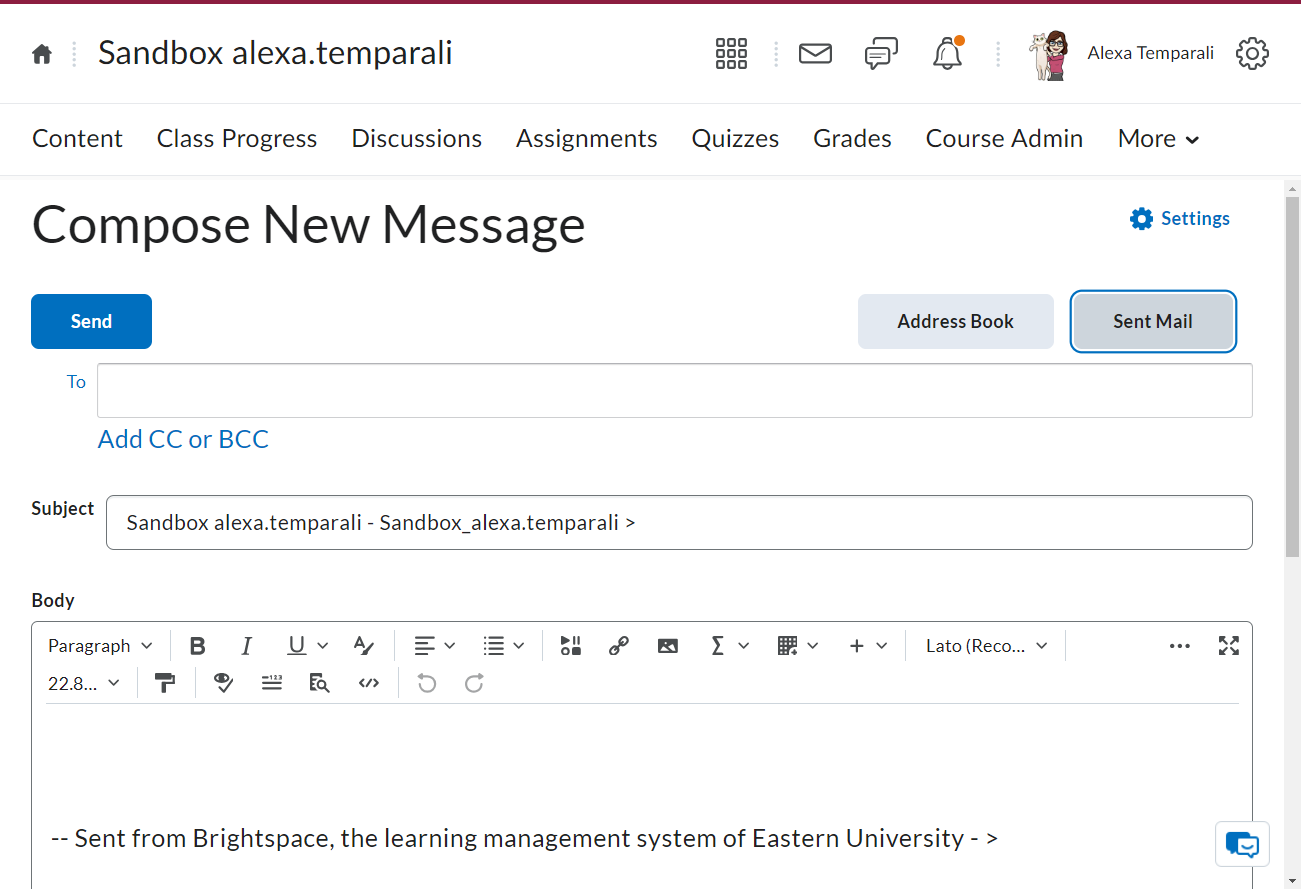Screen dimensions: 1301x889
Task: Open the course selector grid icon
Action: coord(731,54)
